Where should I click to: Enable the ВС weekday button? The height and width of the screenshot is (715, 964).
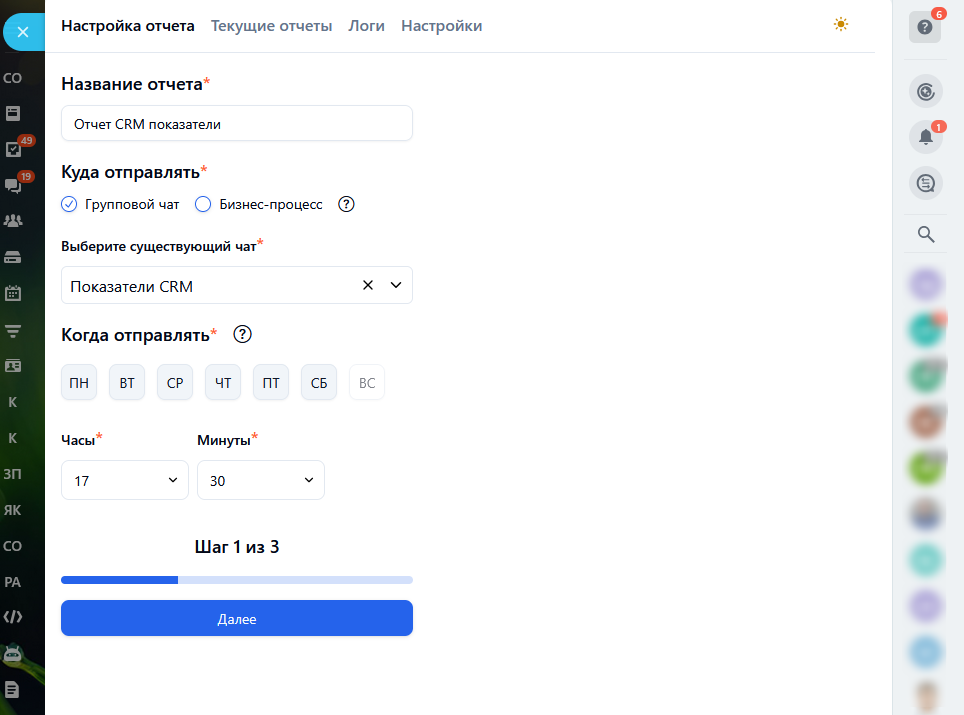[367, 382]
